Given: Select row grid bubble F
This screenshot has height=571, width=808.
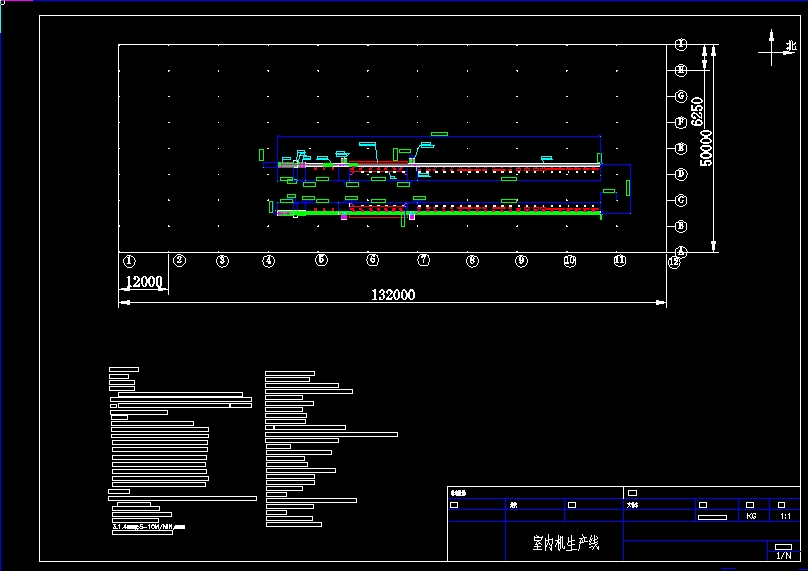Looking at the screenshot, I should tap(681, 122).
